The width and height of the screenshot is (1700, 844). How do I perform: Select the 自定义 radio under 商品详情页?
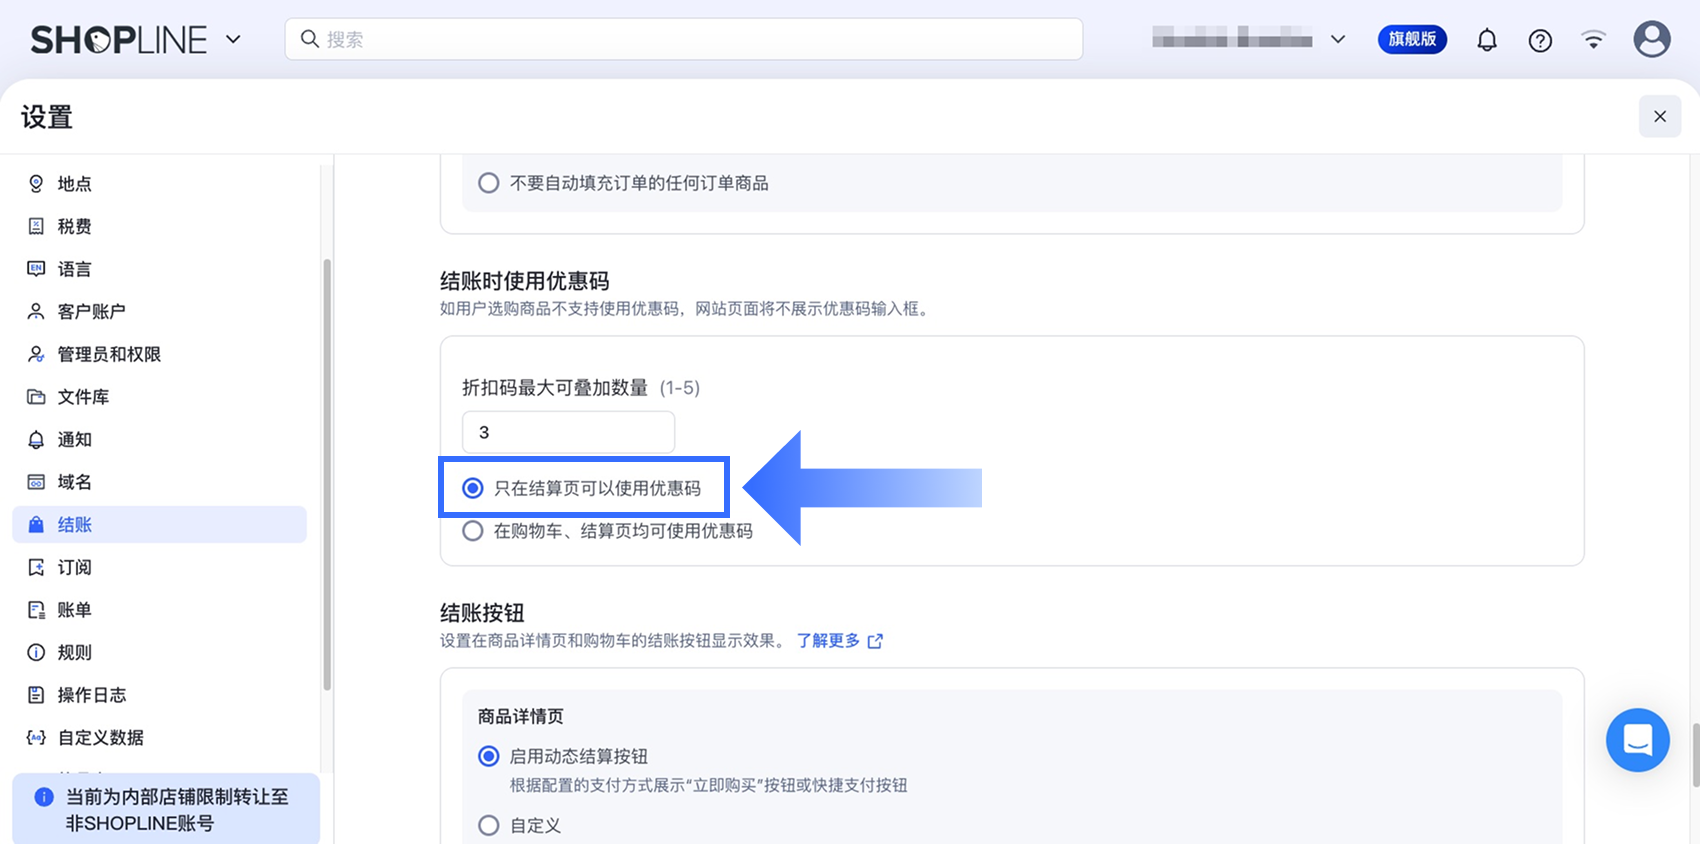click(x=489, y=825)
